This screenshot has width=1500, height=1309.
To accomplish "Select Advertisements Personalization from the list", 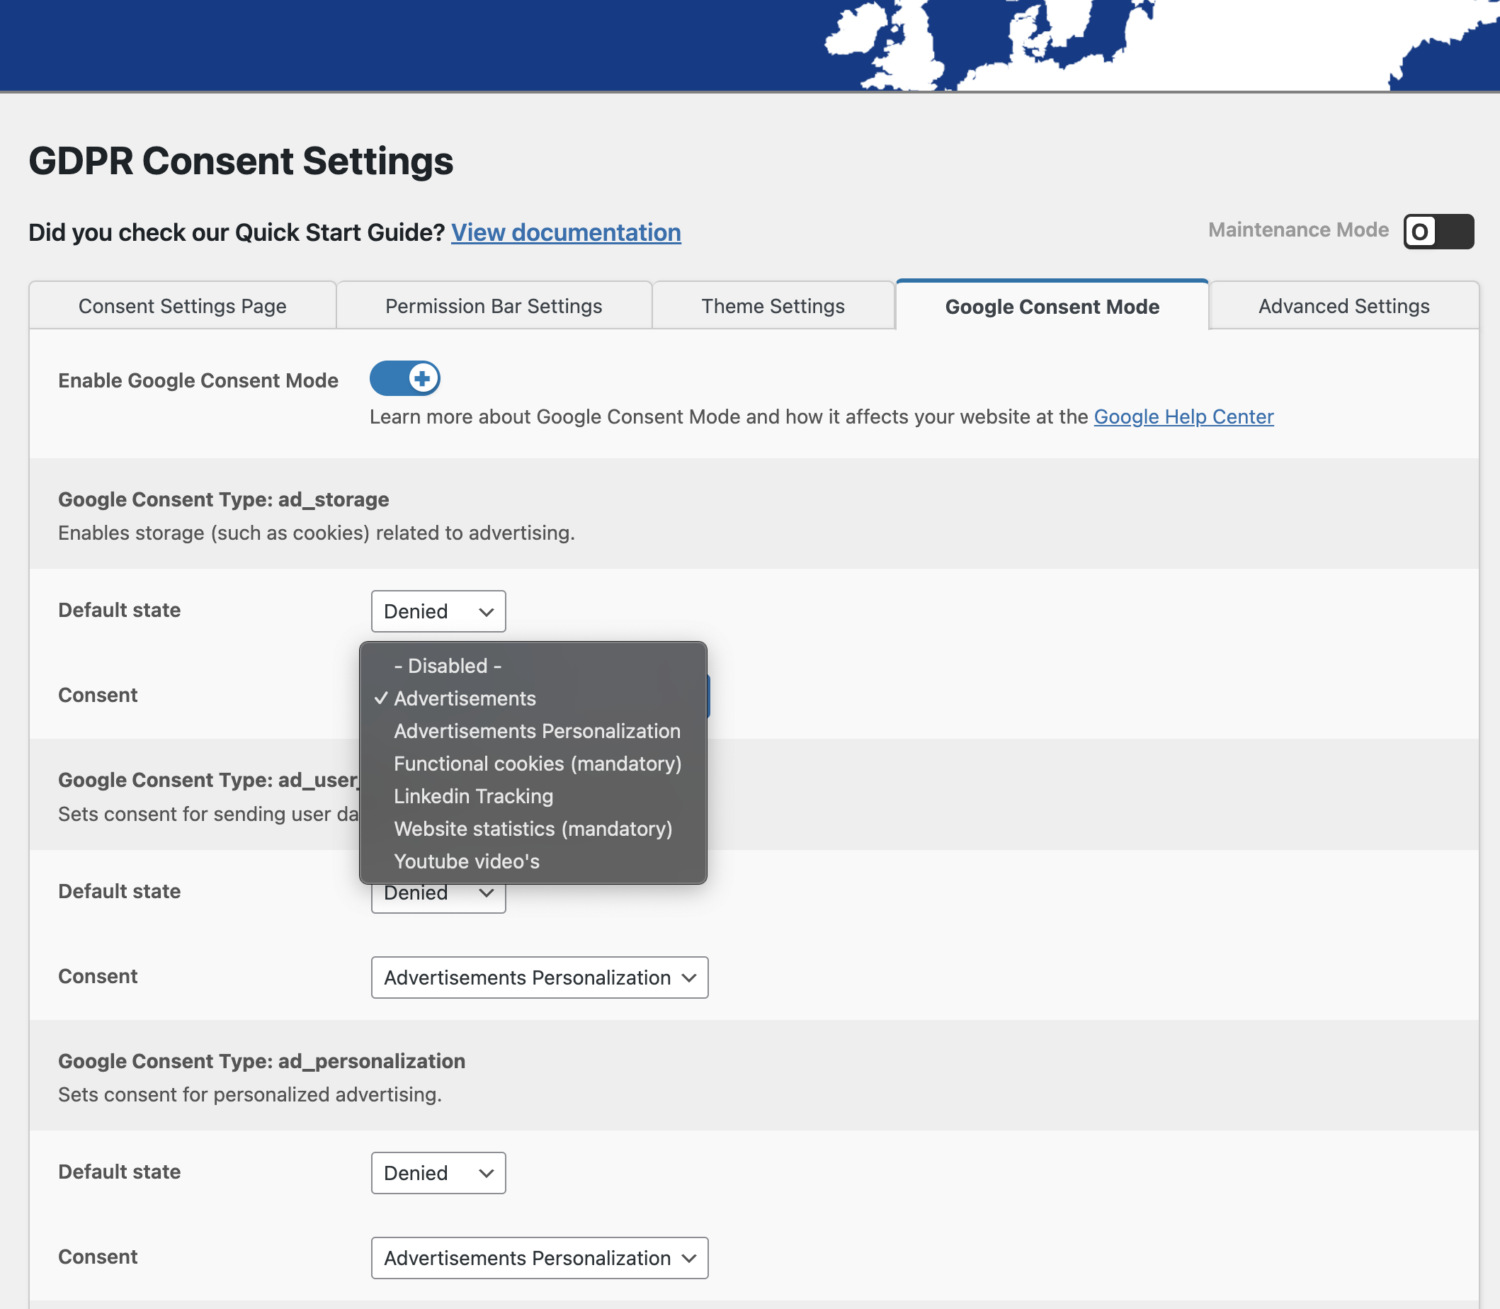I will pyautogui.click(x=536, y=731).
